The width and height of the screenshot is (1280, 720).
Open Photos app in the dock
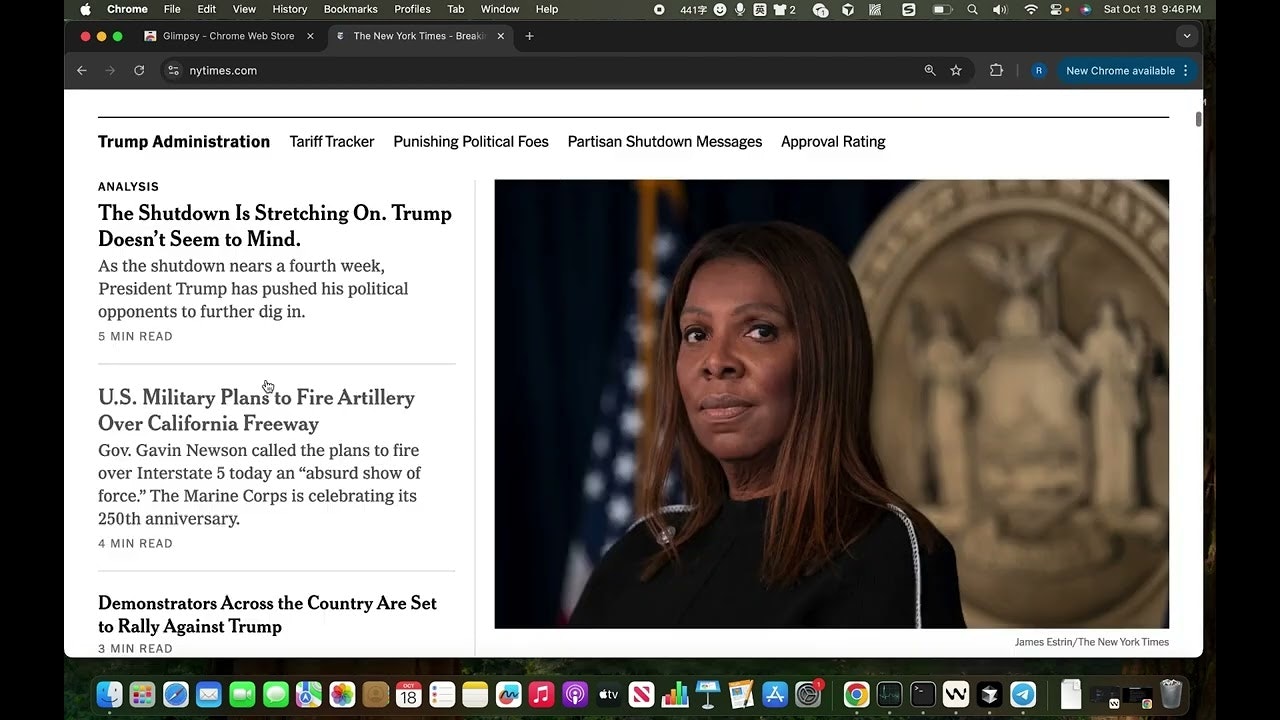[x=342, y=694]
